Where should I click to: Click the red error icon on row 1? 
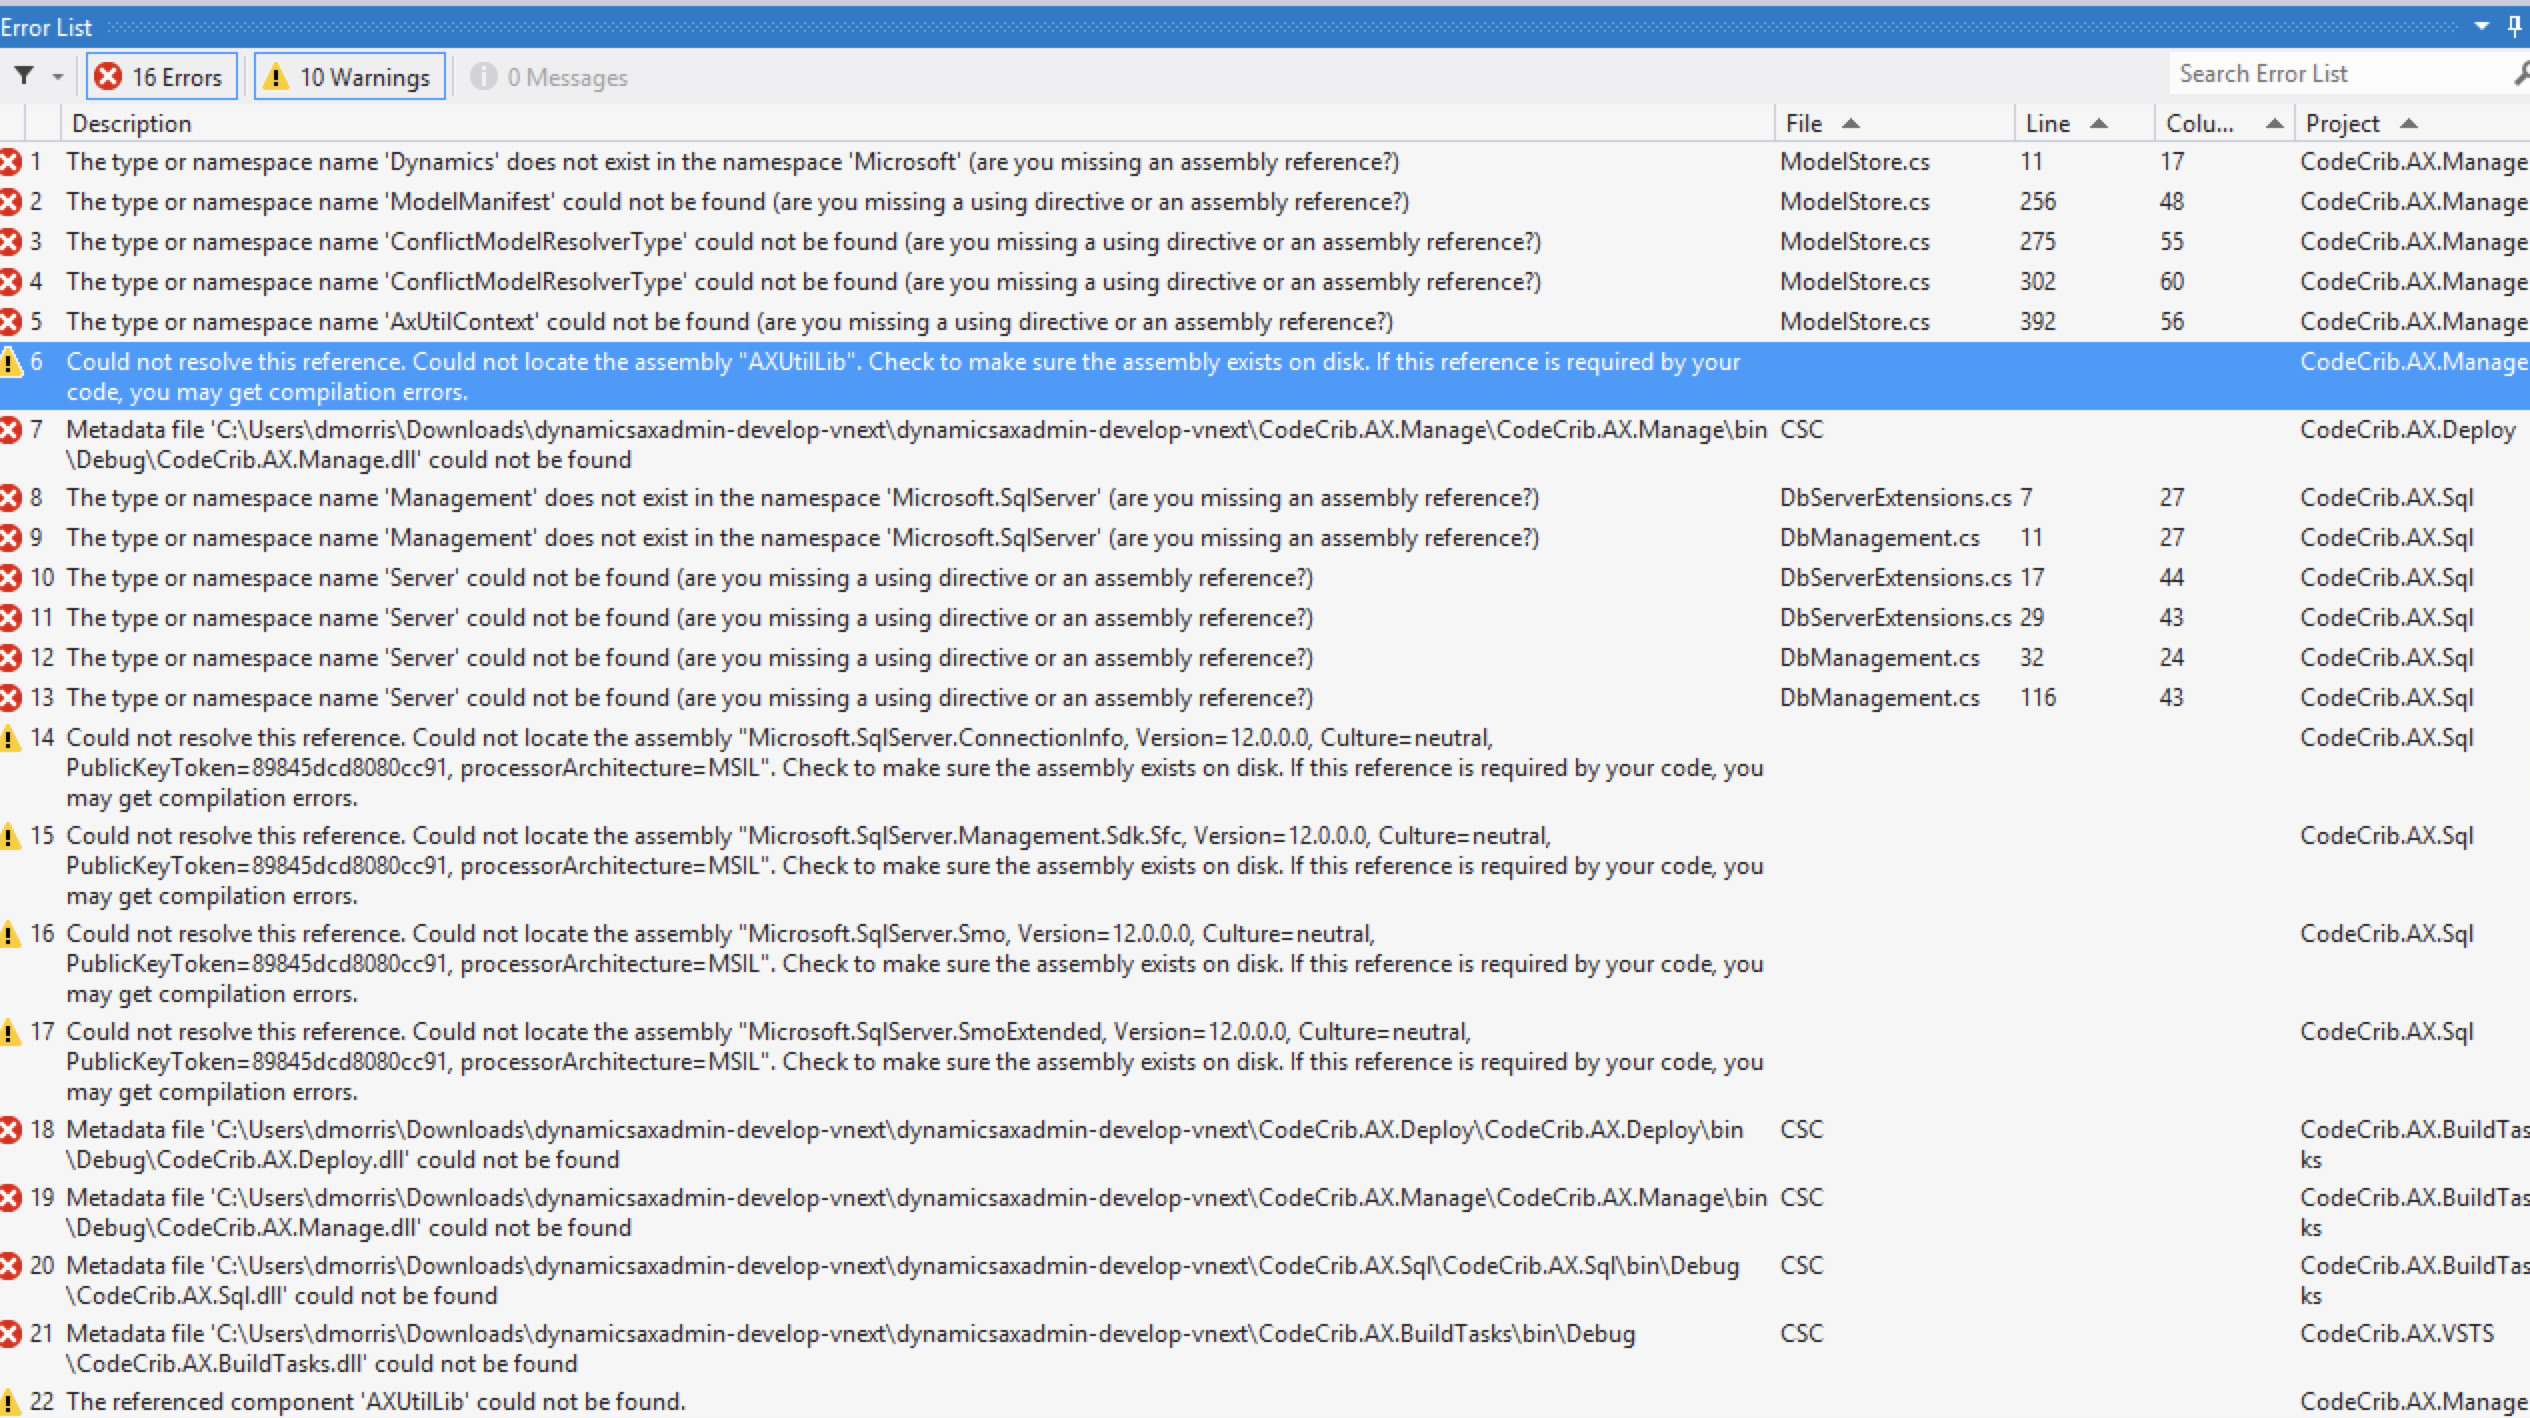tap(11, 161)
